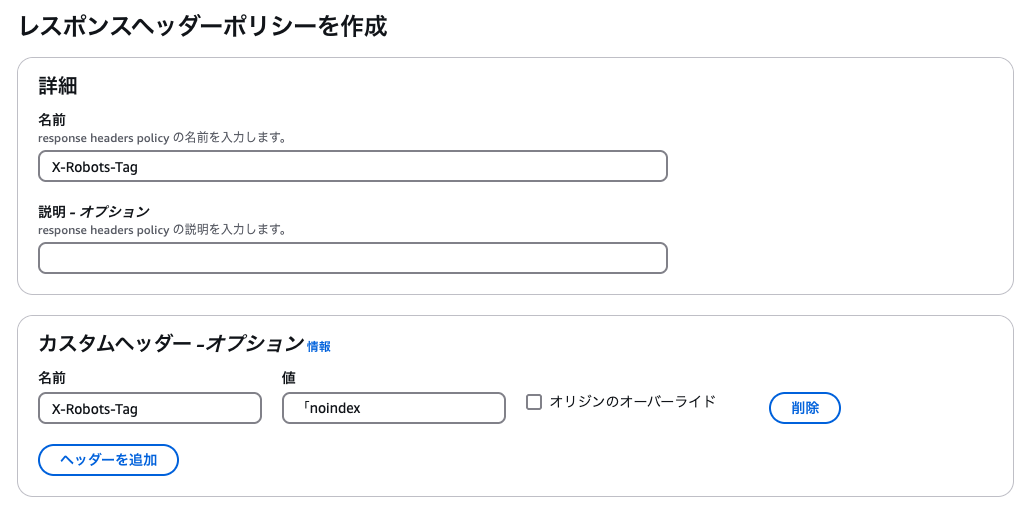The width and height of the screenshot is (1031, 507).
Task: Click the カスタムヘッダー -オプション section heading
Action: (171, 343)
